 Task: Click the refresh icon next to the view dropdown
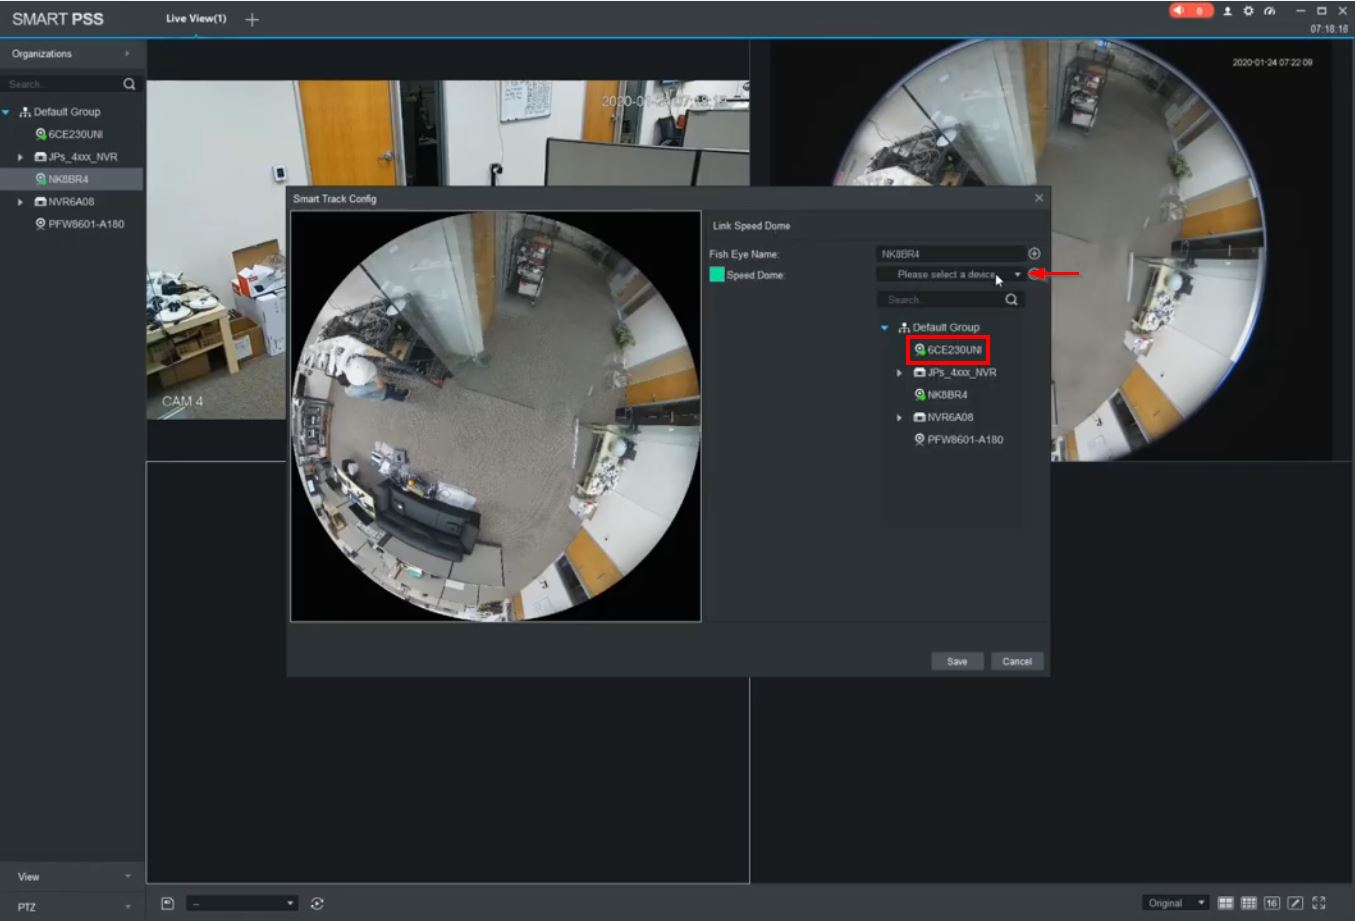click(317, 903)
